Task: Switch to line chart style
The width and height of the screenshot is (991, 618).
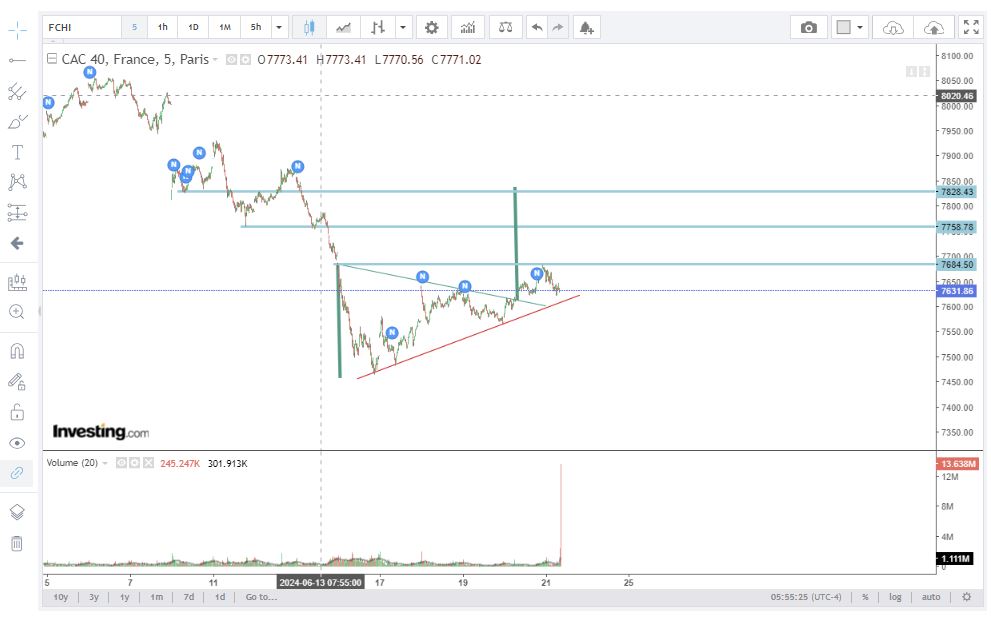Action: coord(343,27)
